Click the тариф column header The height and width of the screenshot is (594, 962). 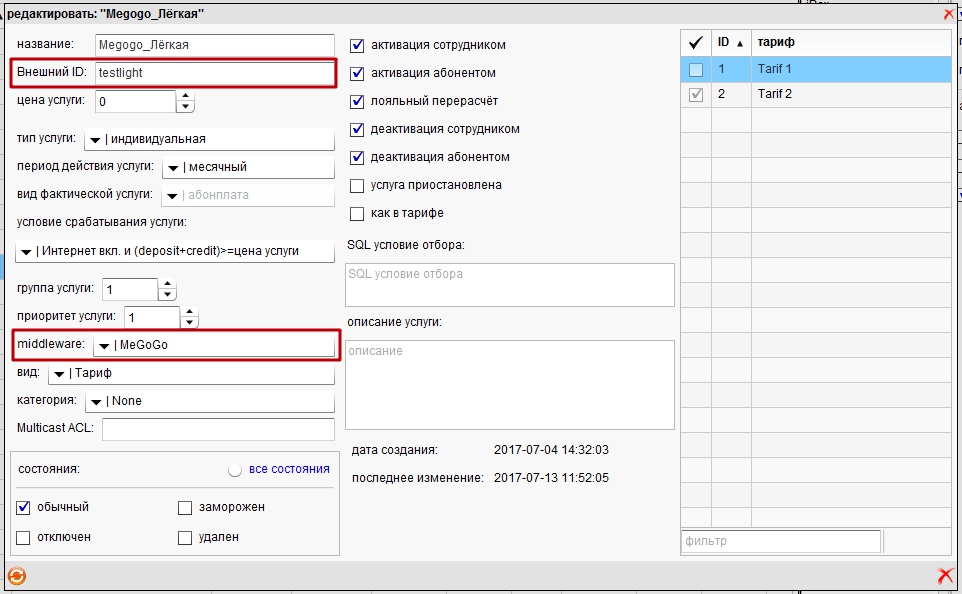click(850, 43)
